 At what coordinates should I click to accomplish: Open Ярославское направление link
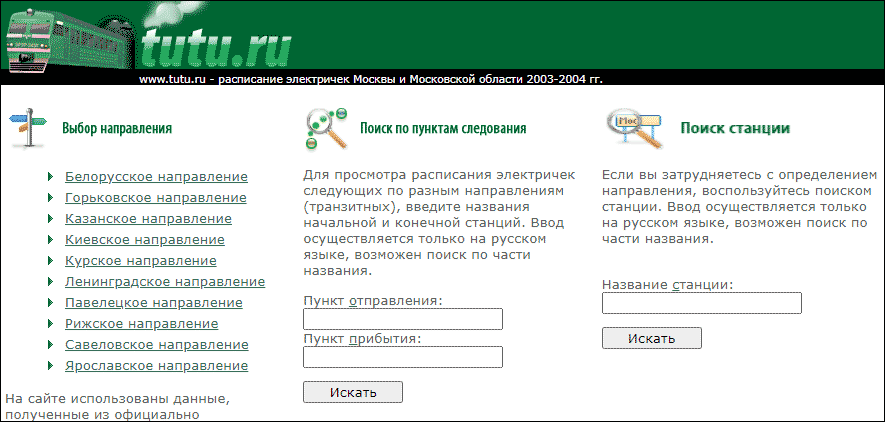(x=156, y=366)
